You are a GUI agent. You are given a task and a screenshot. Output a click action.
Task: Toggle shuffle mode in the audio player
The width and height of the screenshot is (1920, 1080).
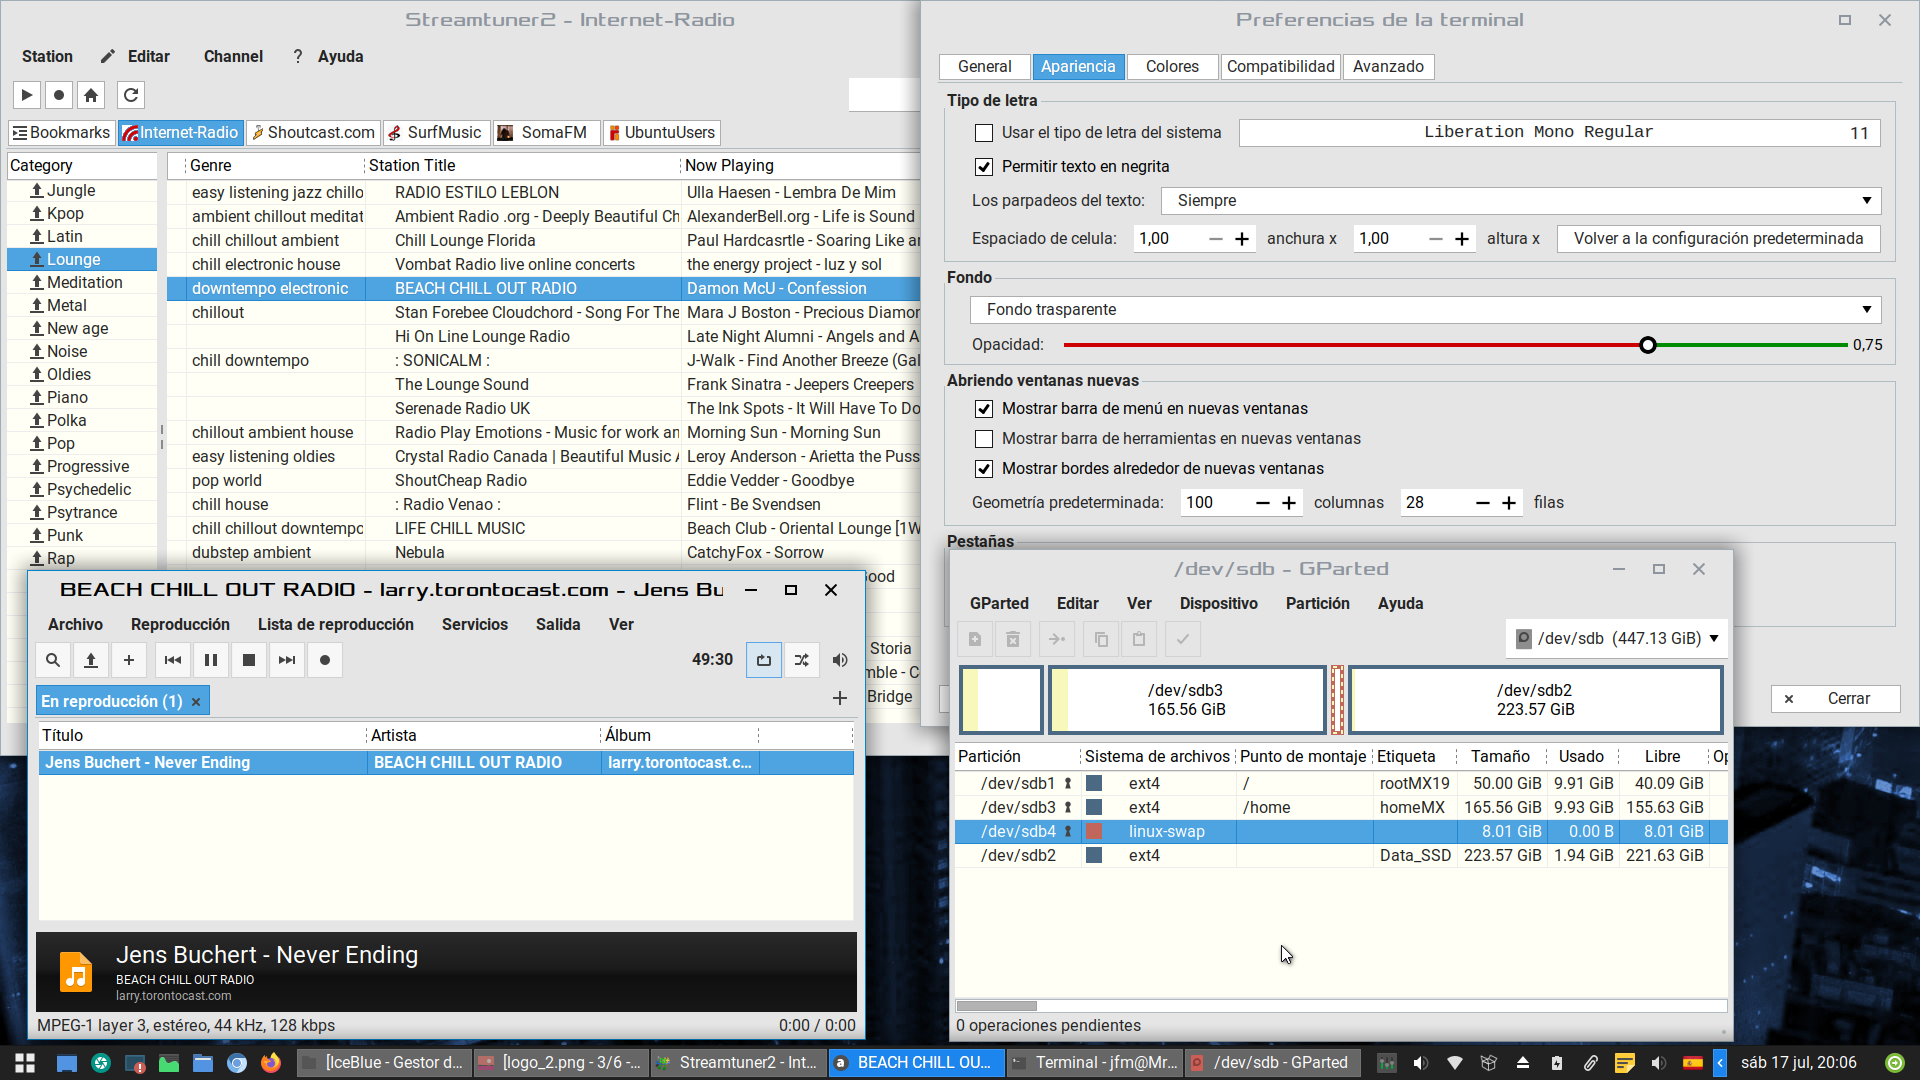click(x=802, y=660)
